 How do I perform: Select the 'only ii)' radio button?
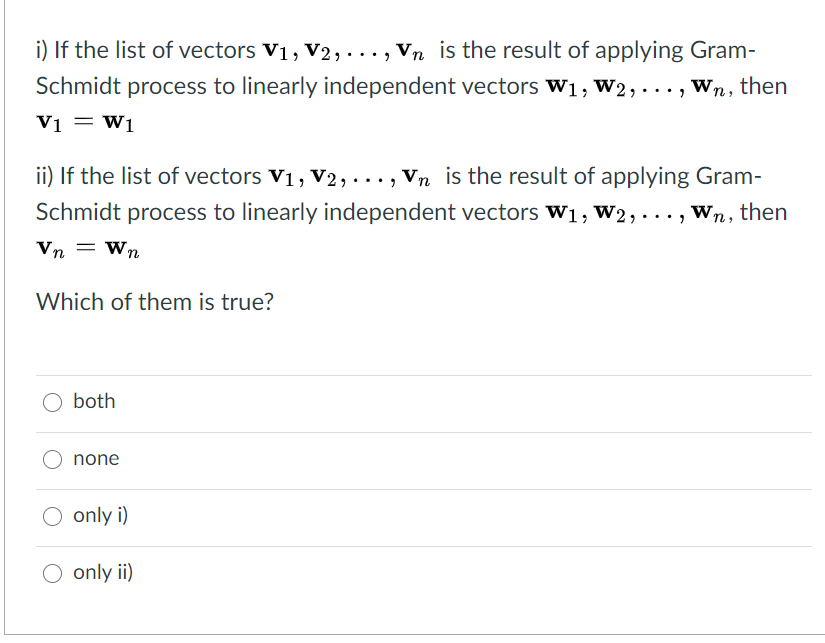53,572
